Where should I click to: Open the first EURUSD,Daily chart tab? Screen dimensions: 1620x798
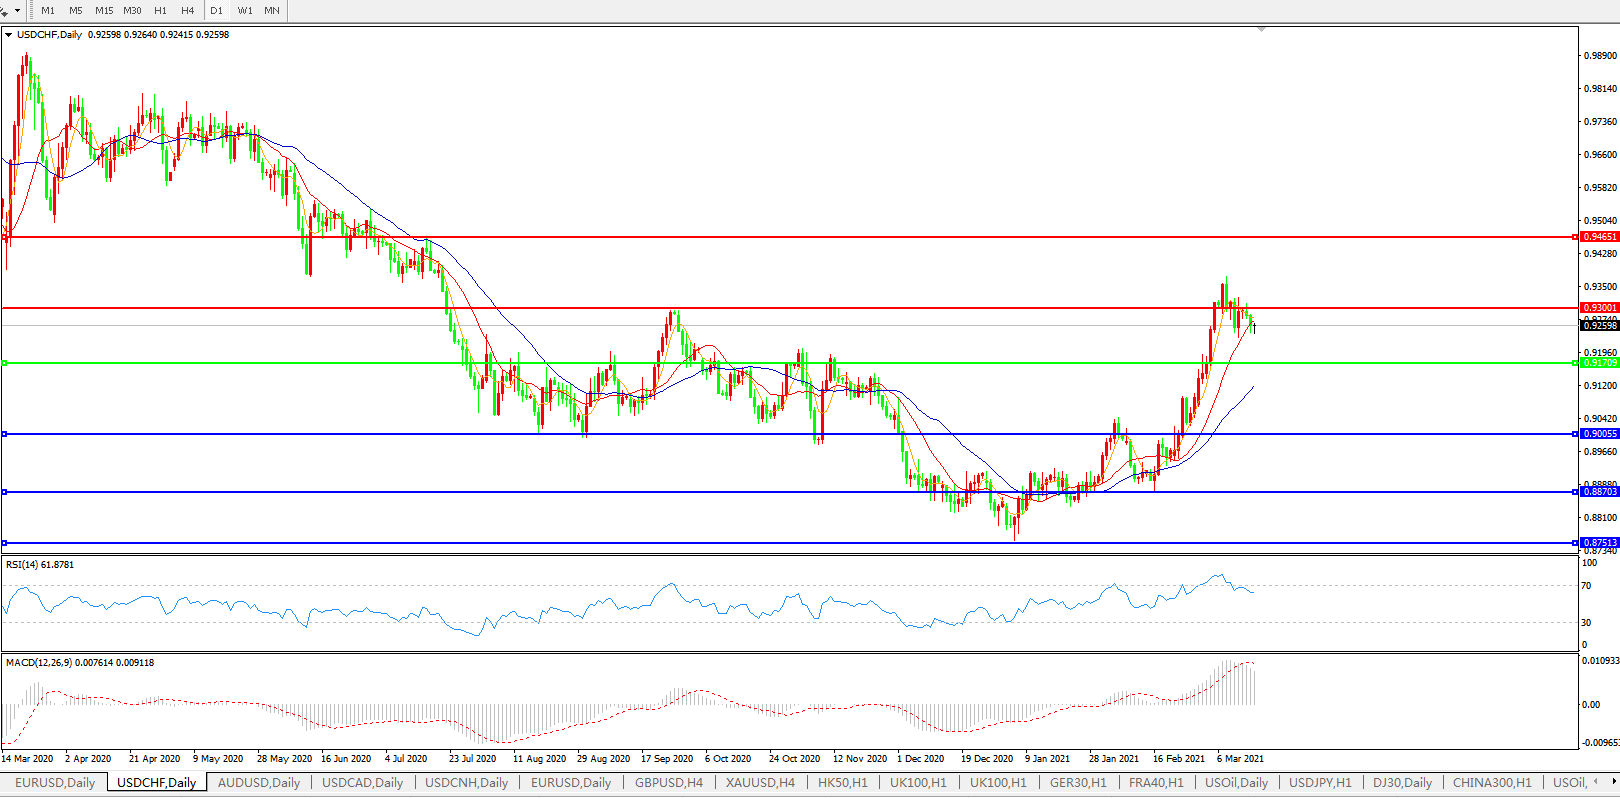[55, 783]
